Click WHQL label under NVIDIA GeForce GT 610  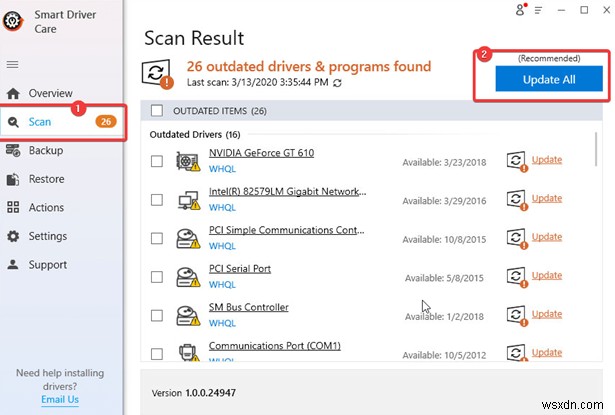tap(222, 169)
